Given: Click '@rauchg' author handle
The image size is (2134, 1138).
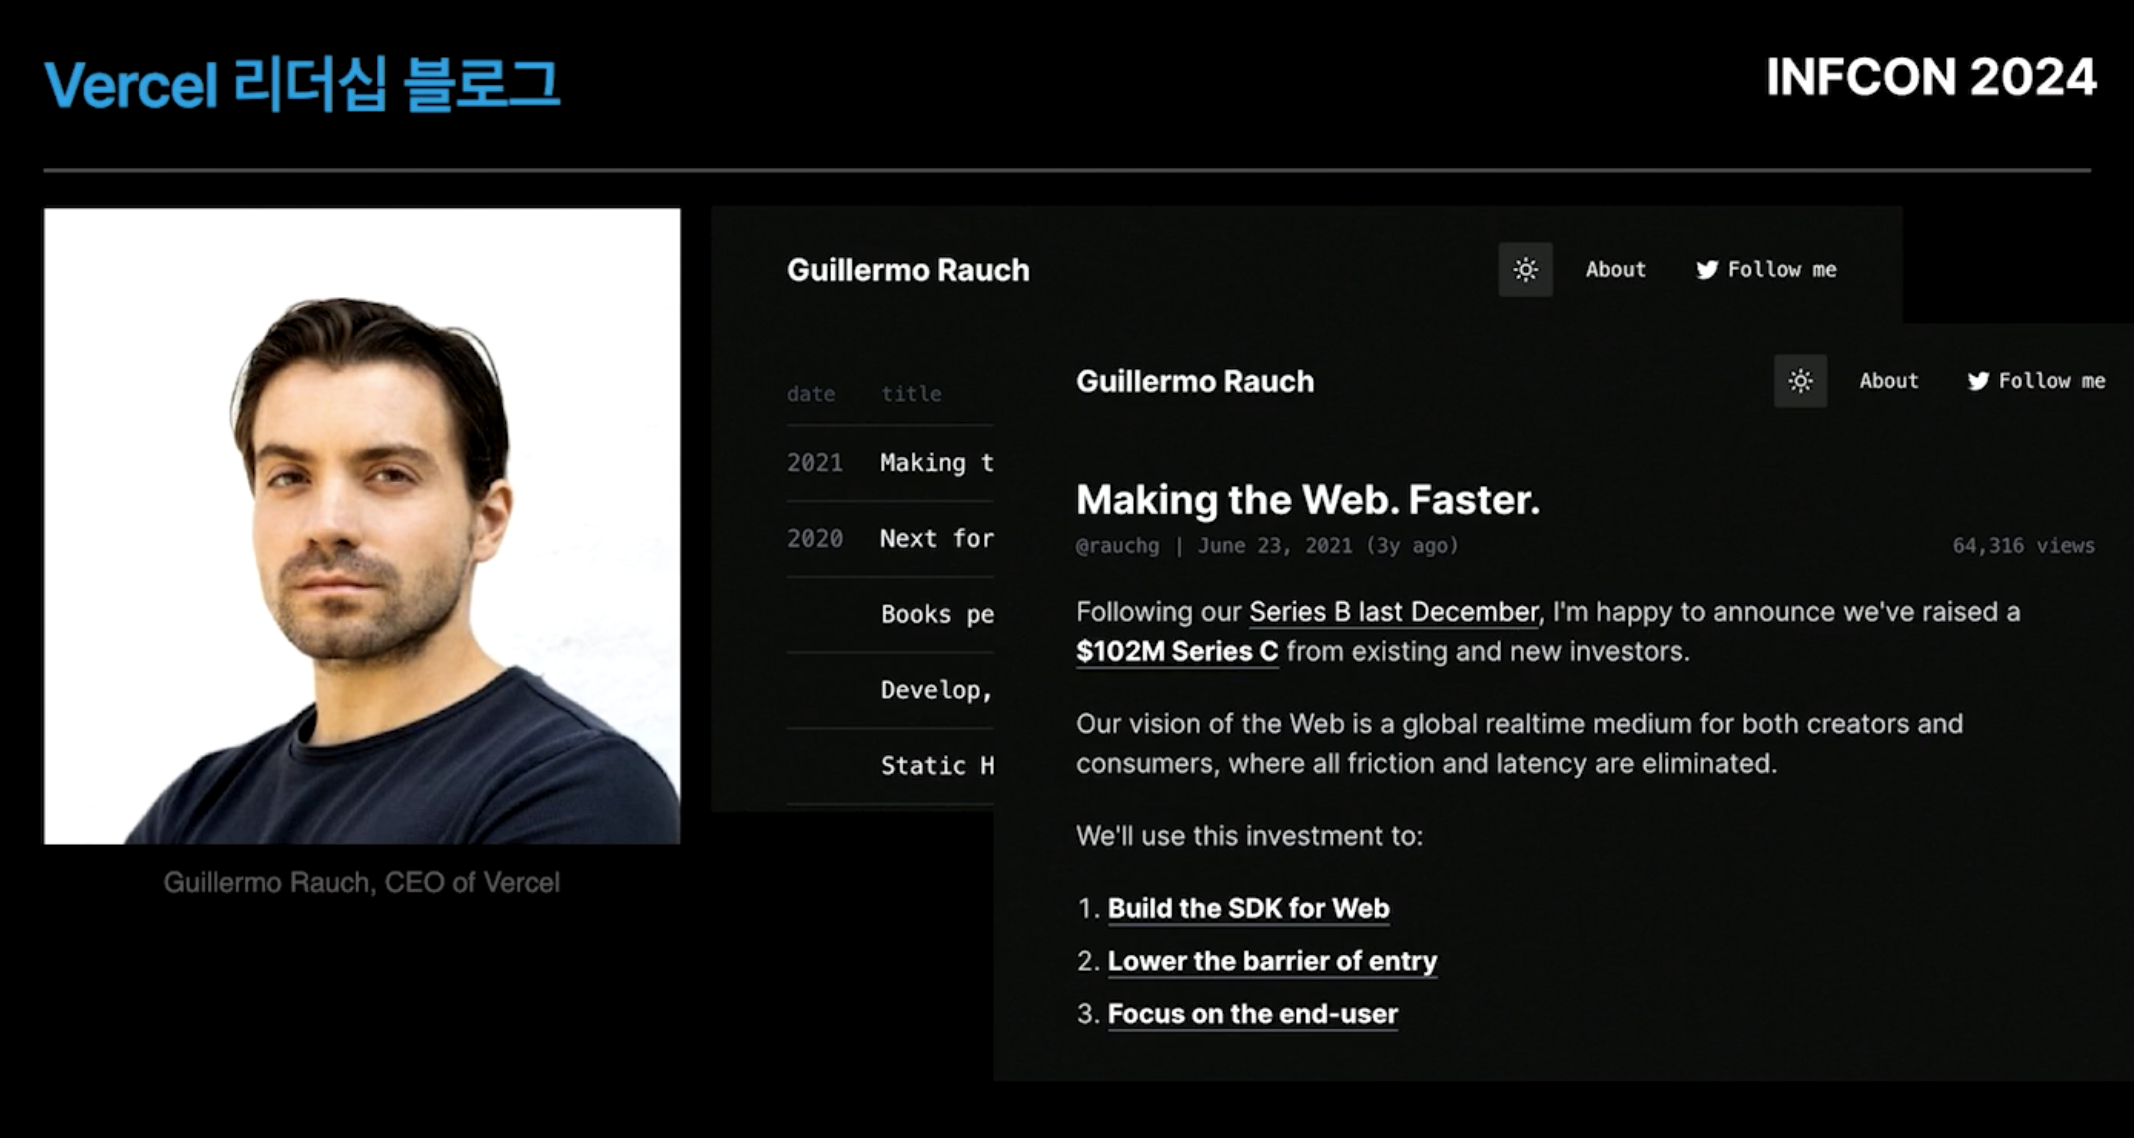Looking at the screenshot, I should [x=1118, y=546].
